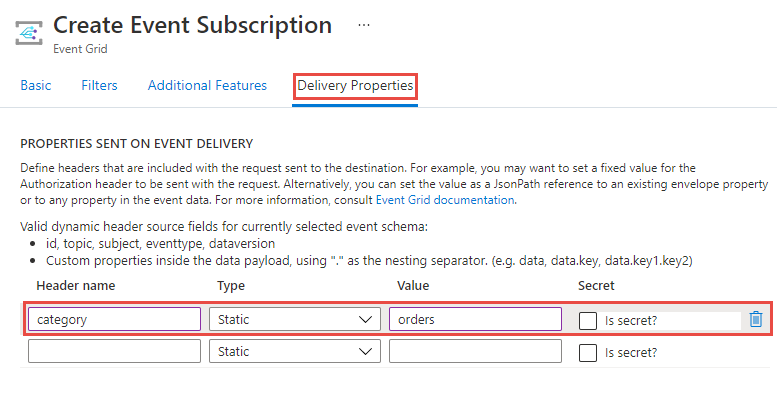
Task: Click the Event Grid logo icon
Action: point(28,33)
